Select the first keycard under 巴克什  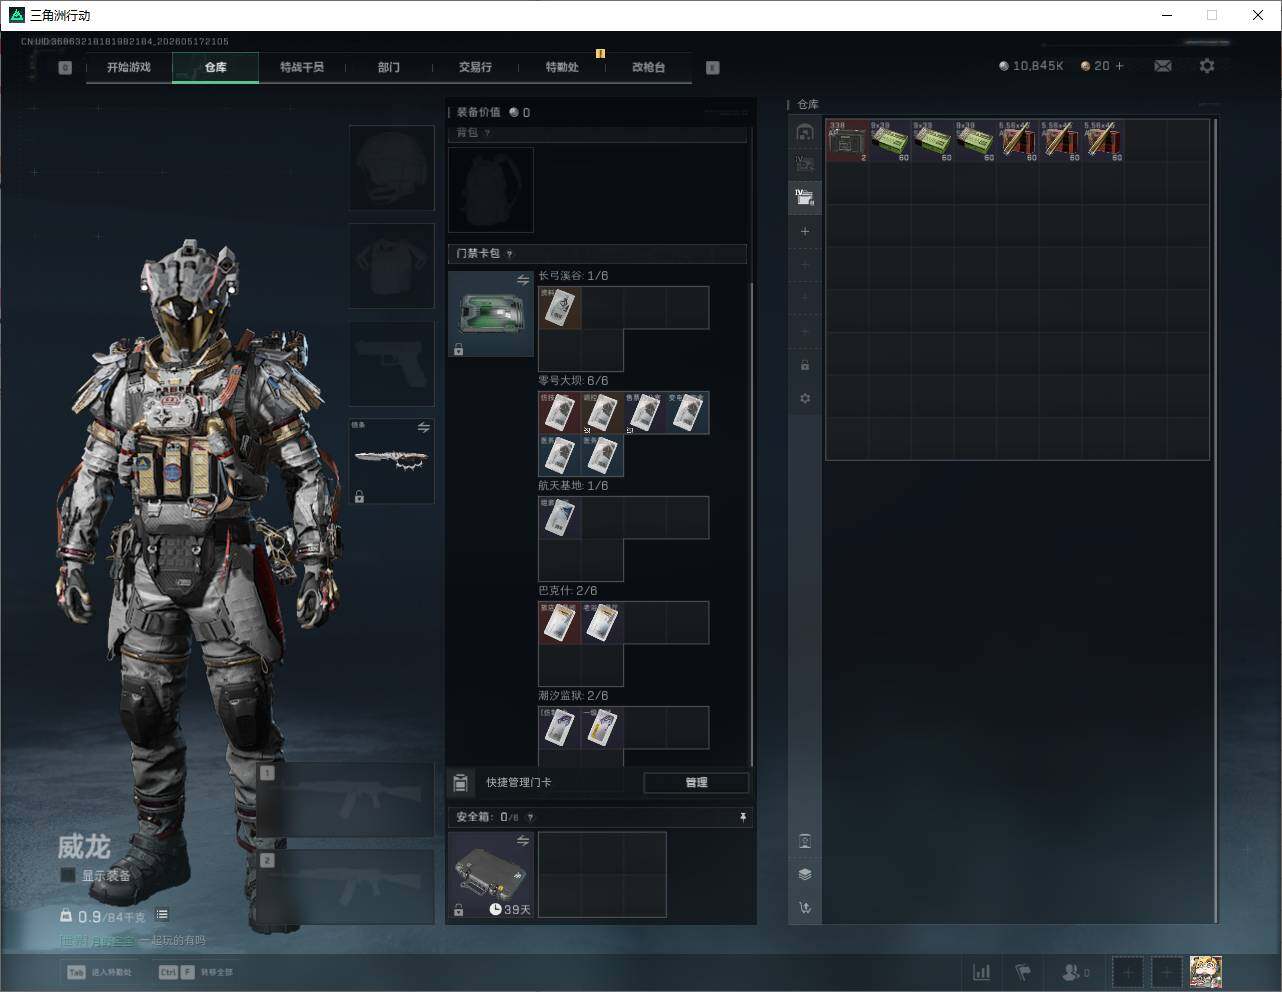(x=560, y=623)
